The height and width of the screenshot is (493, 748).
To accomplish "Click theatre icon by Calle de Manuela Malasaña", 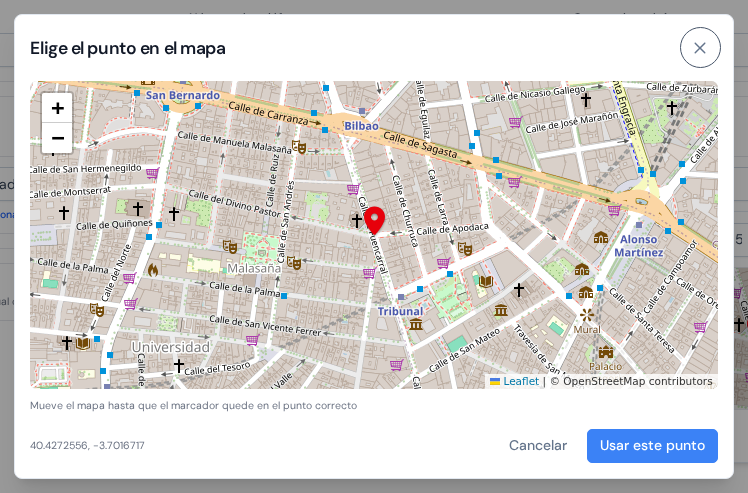I will pos(299,147).
